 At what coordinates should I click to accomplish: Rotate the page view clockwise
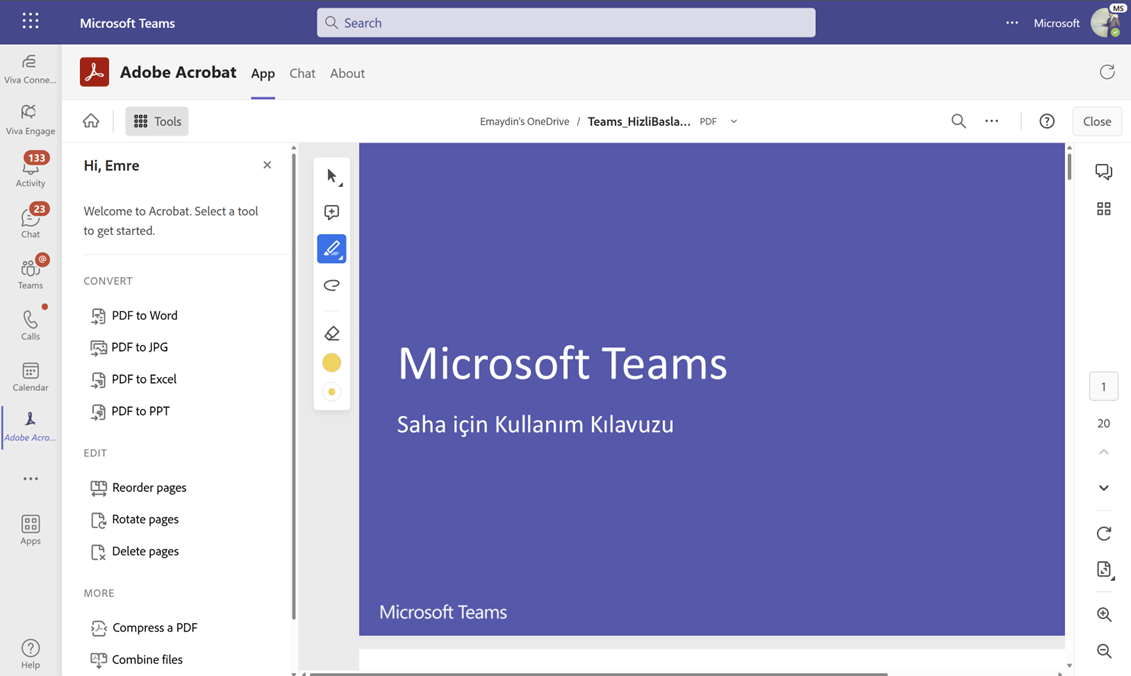coord(1103,533)
